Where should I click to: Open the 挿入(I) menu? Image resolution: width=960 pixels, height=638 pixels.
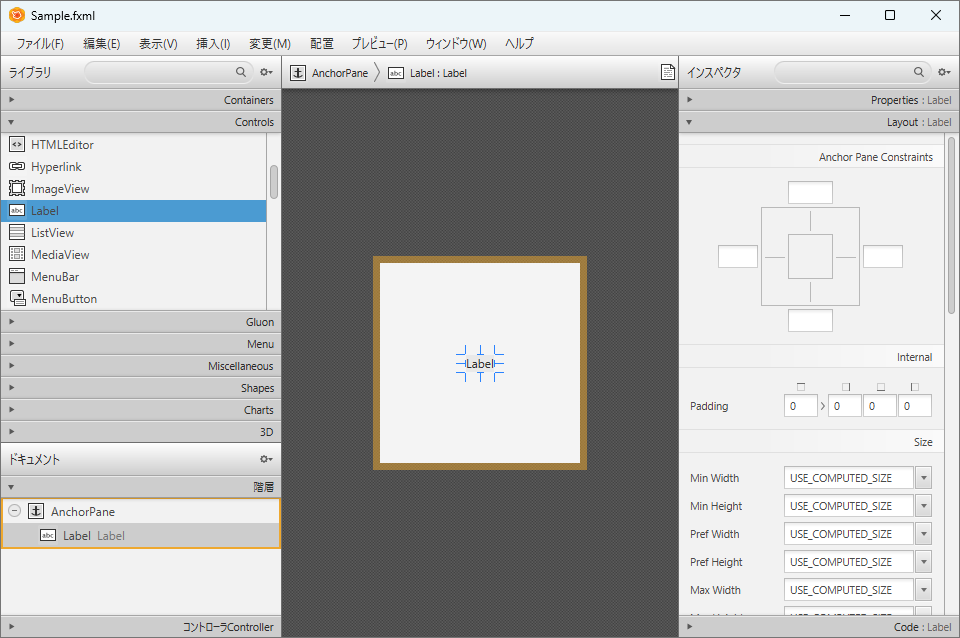tap(213, 43)
